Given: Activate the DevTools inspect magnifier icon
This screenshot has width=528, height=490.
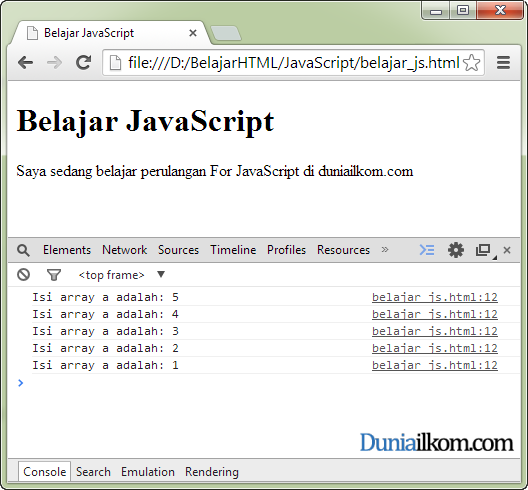Looking at the screenshot, I should tap(23, 251).
